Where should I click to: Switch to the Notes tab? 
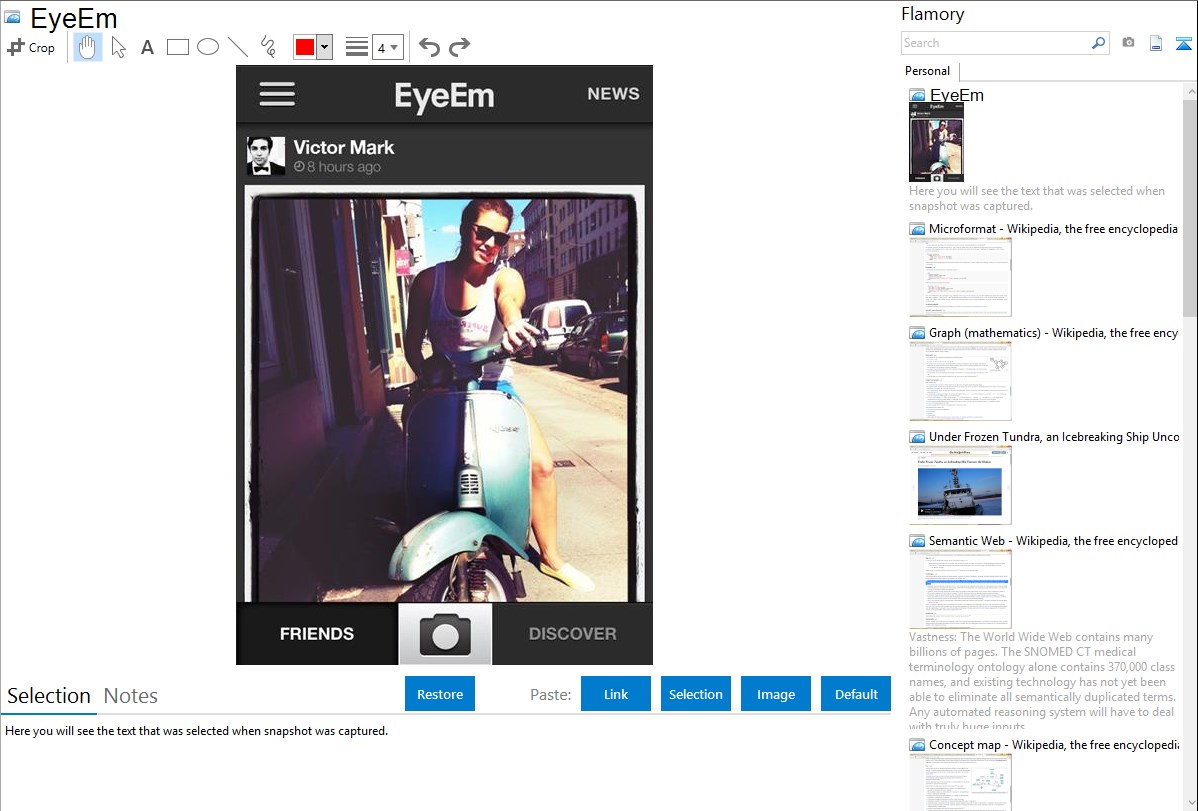click(131, 696)
